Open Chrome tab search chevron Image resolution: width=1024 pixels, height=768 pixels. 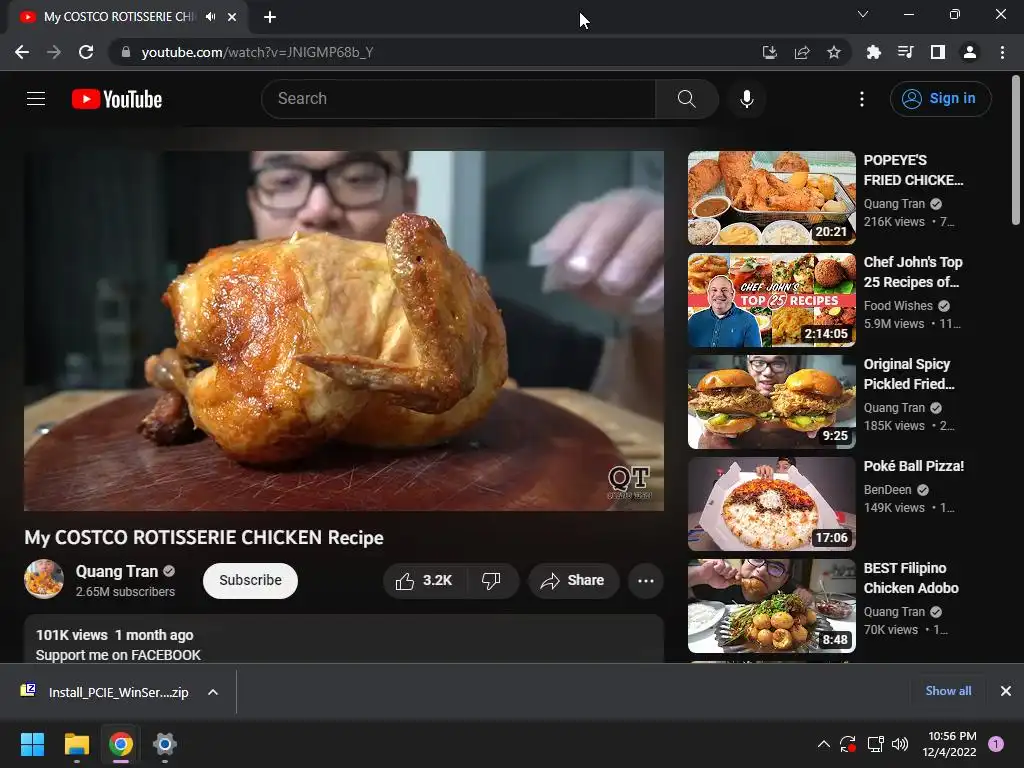point(863,14)
